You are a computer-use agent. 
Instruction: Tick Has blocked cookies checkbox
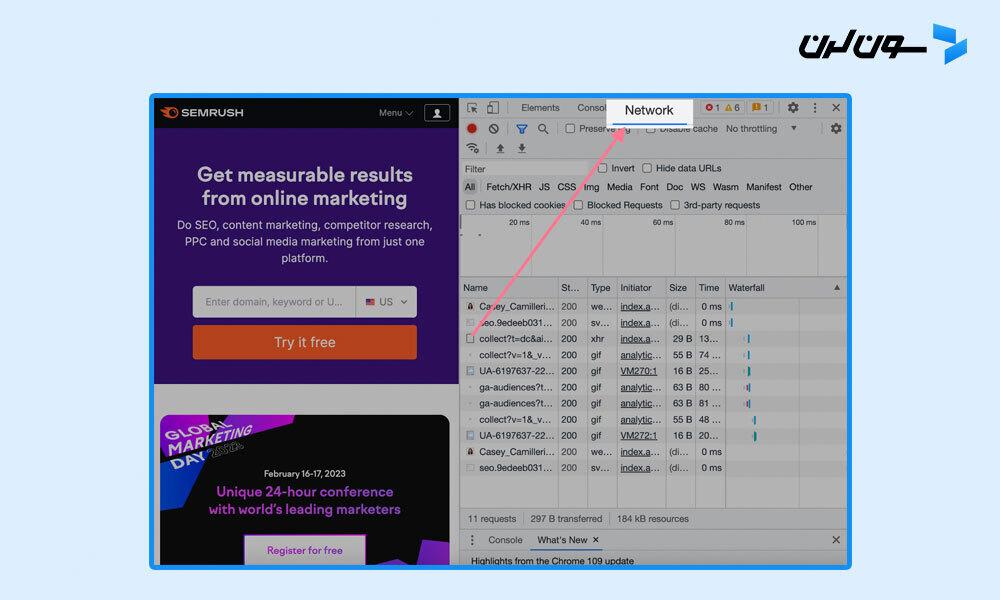[470, 205]
